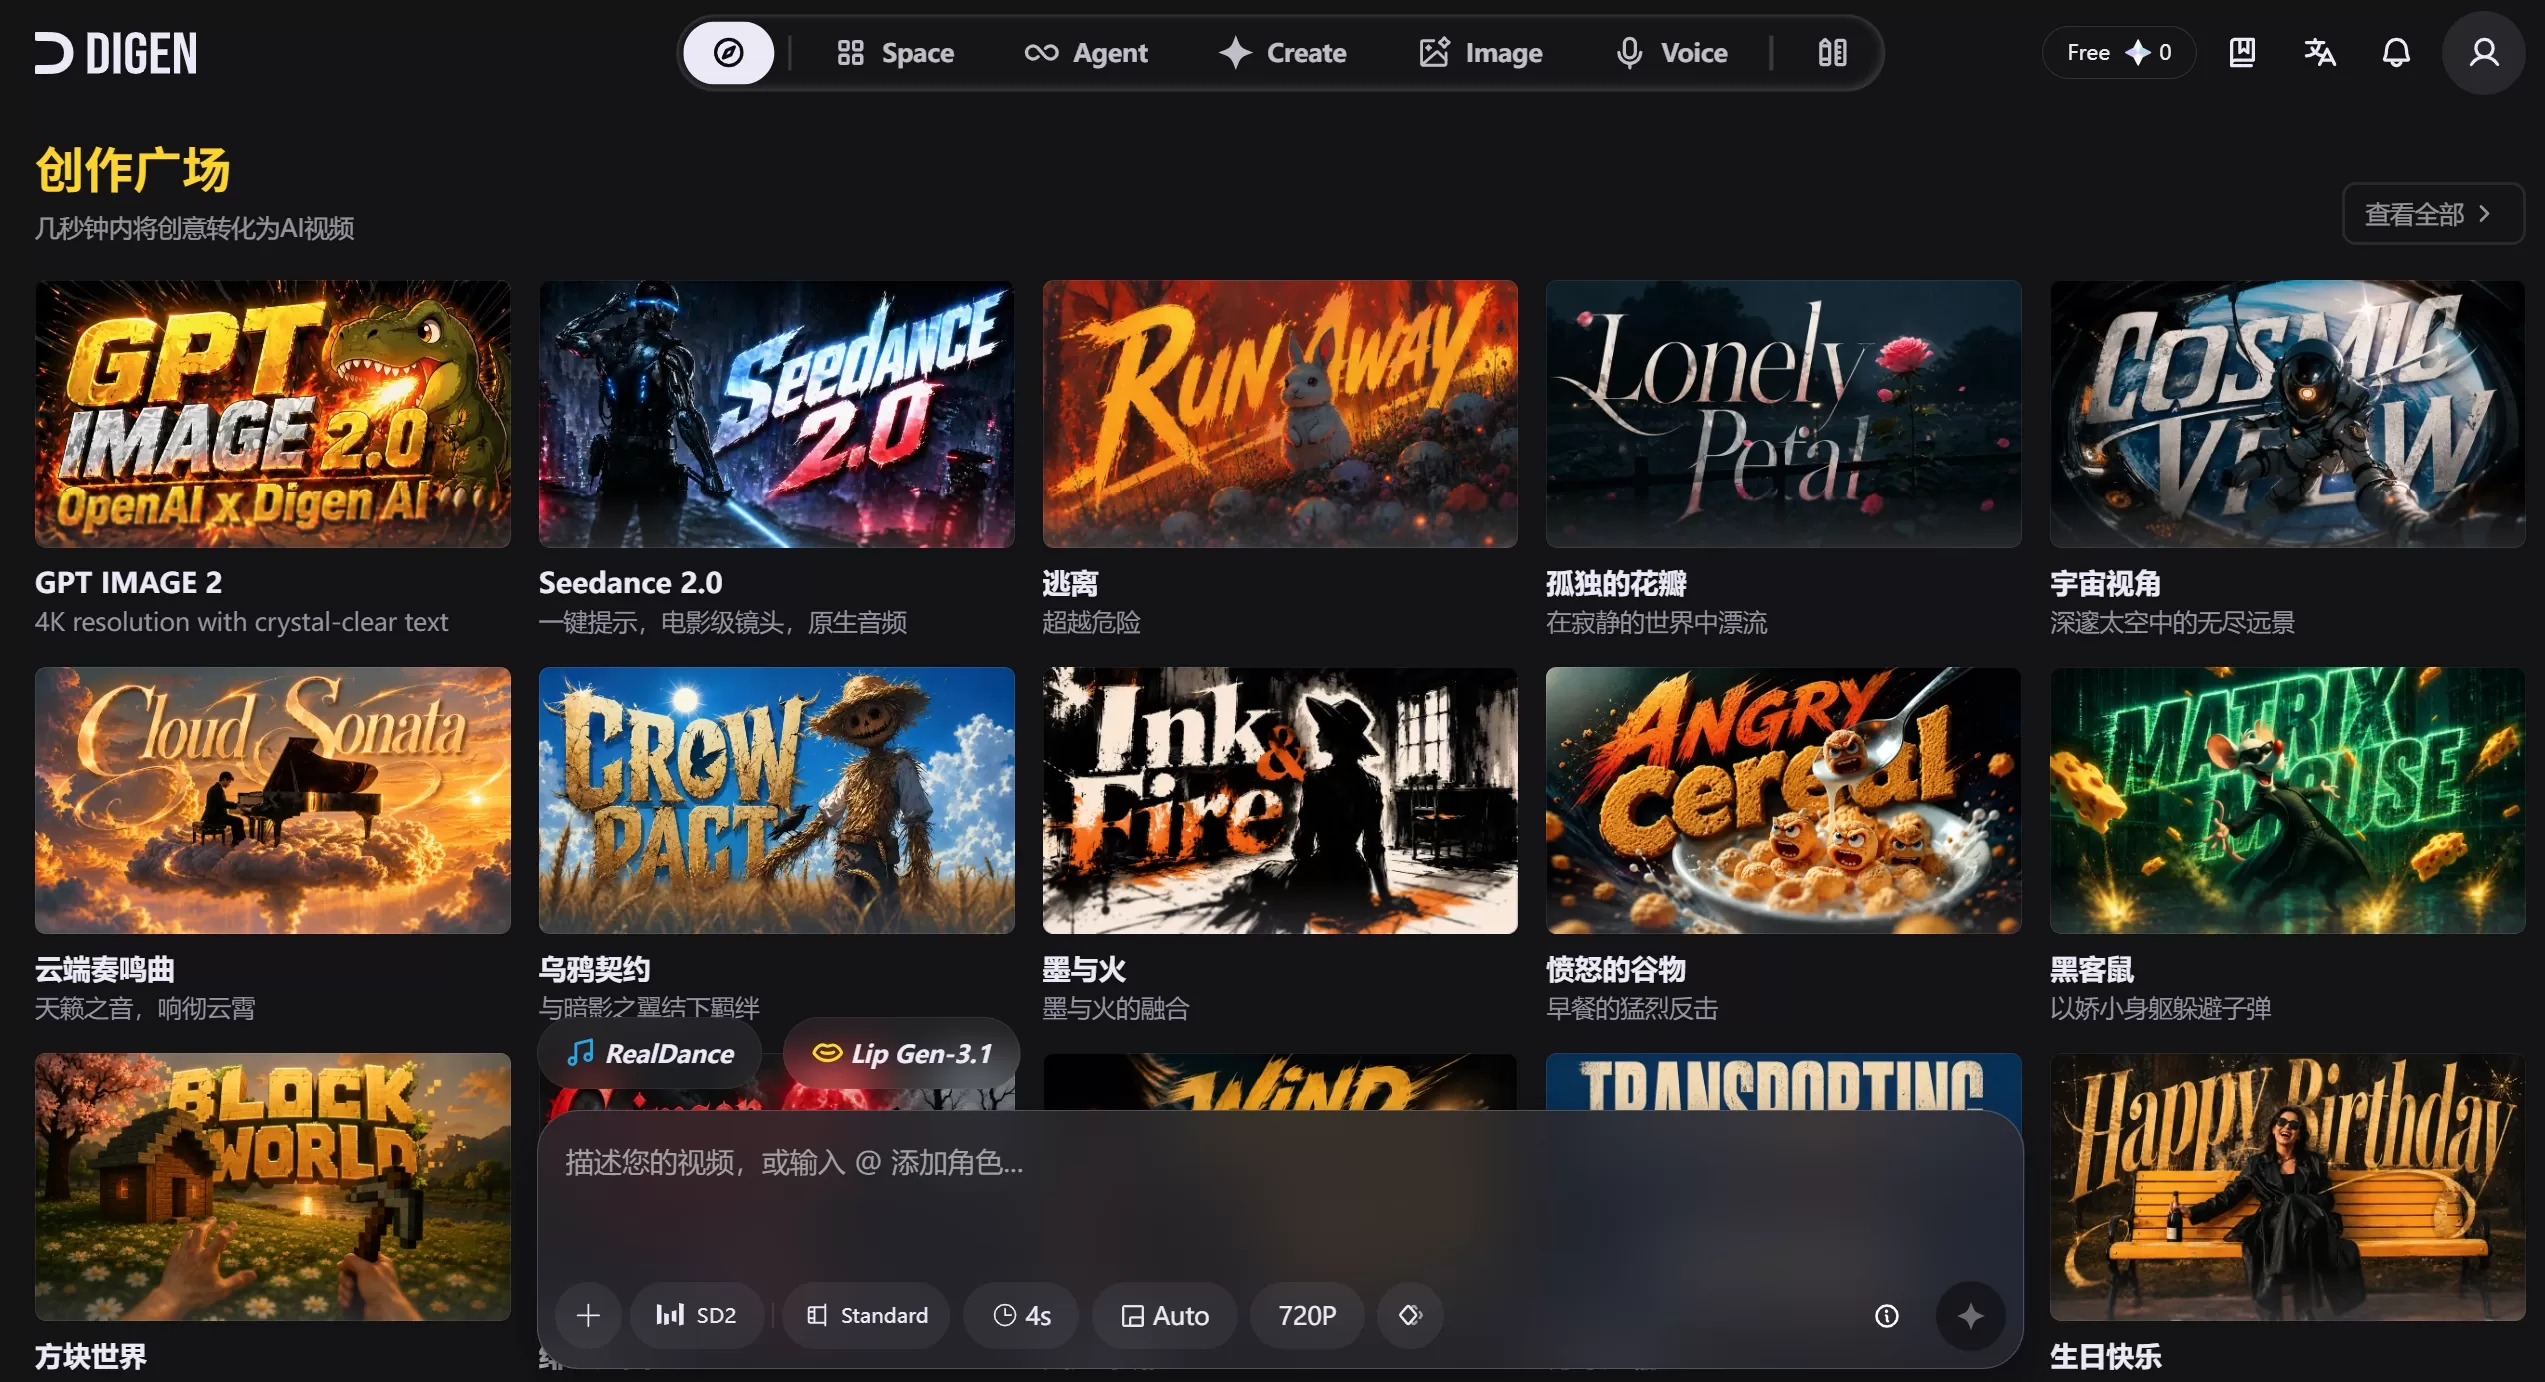This screenshot has width=2545, height=1382.
Task: Select the RealDance chip
Action: (650, 1054)
